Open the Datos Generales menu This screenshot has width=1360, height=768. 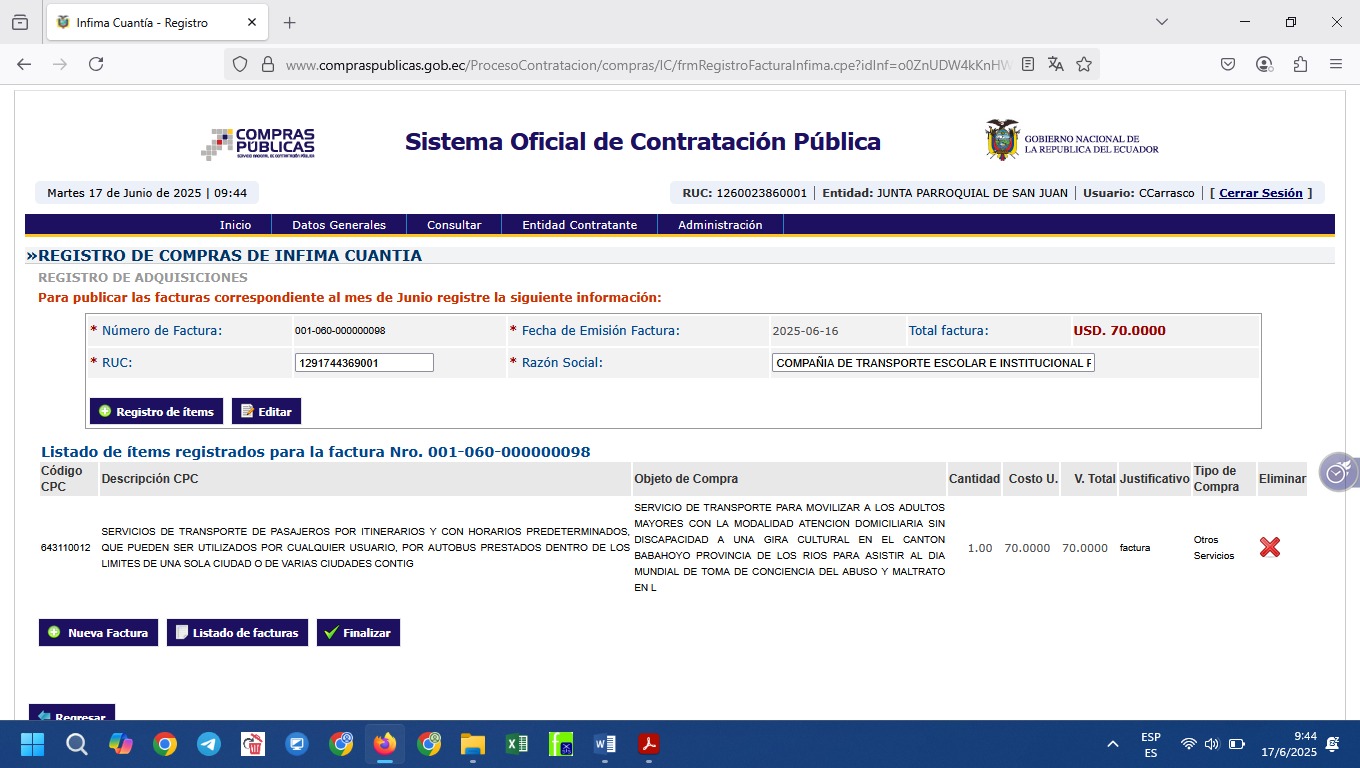(x=338, y=225)
